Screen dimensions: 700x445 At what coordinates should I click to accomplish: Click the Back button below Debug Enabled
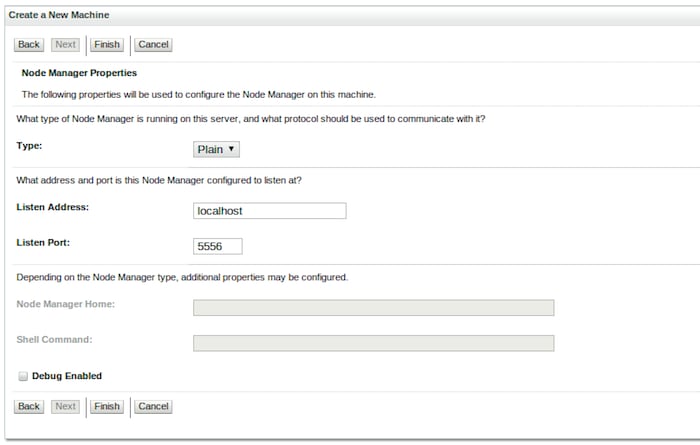pyautogui.click(x=29, y=406)
